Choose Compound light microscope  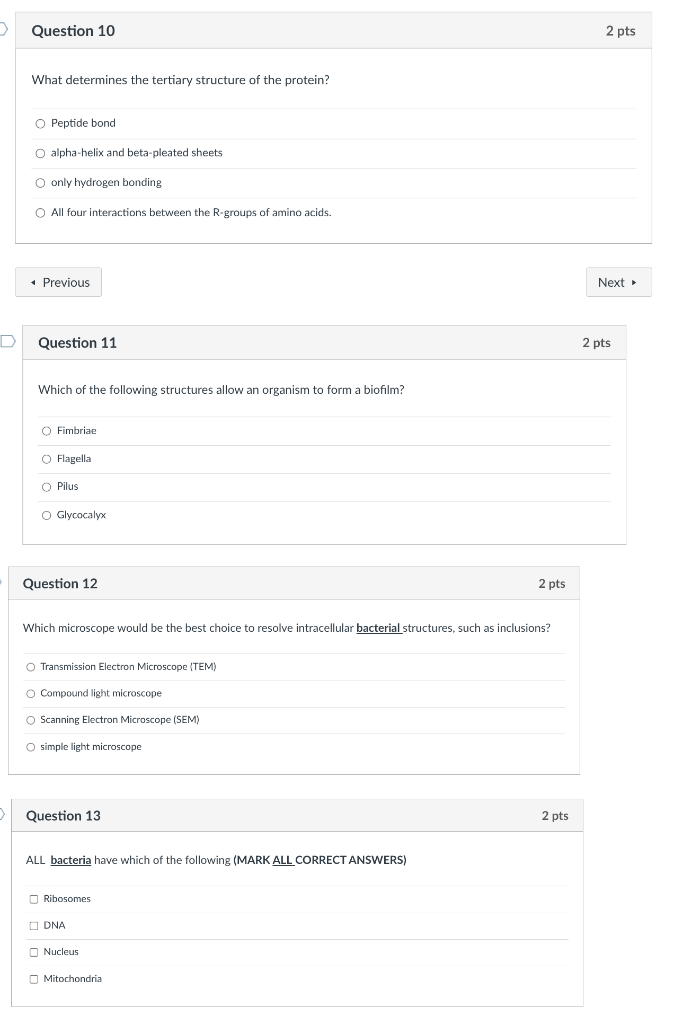(x=32, y=693)
